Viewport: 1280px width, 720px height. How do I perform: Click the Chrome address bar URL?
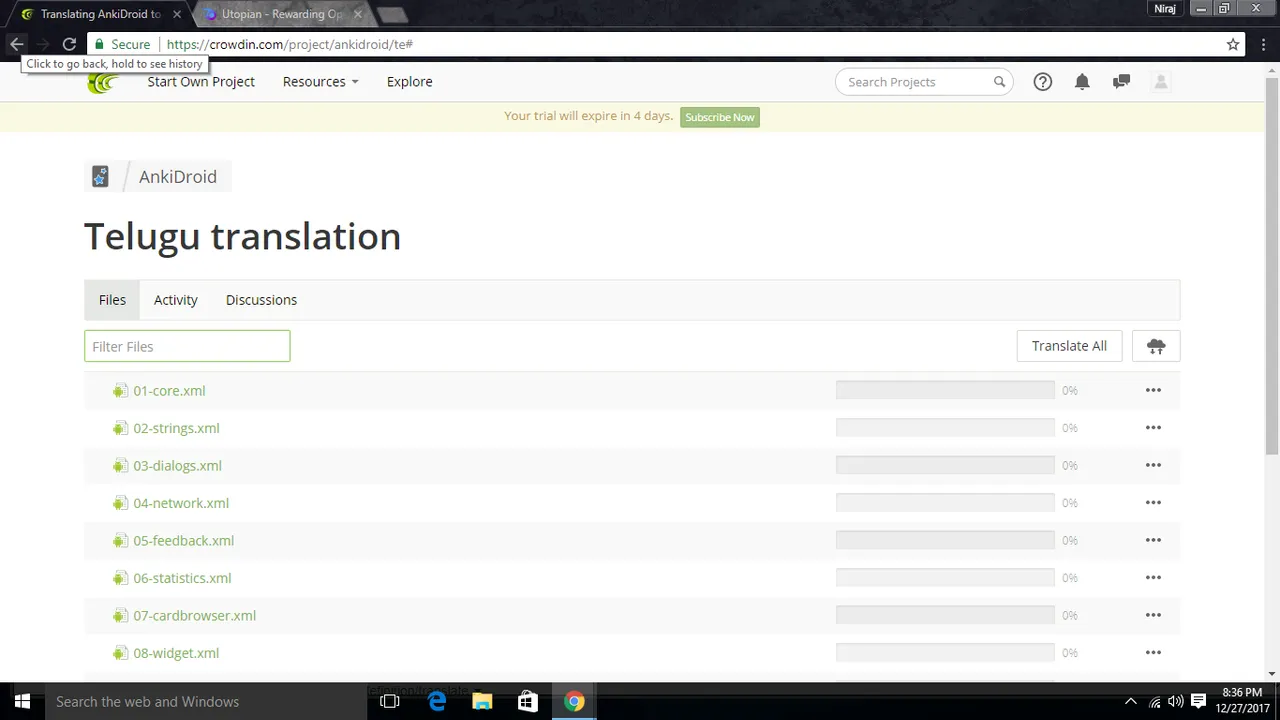tap(290, 44)
